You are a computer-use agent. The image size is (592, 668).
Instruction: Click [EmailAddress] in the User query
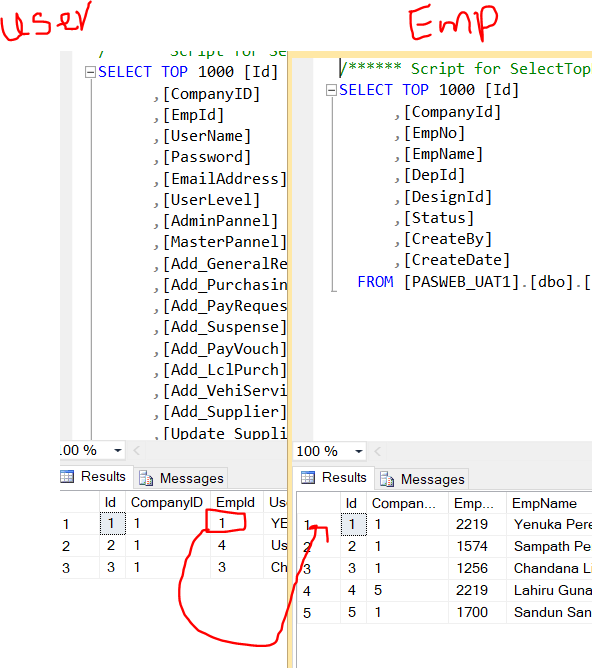[225, 179]
